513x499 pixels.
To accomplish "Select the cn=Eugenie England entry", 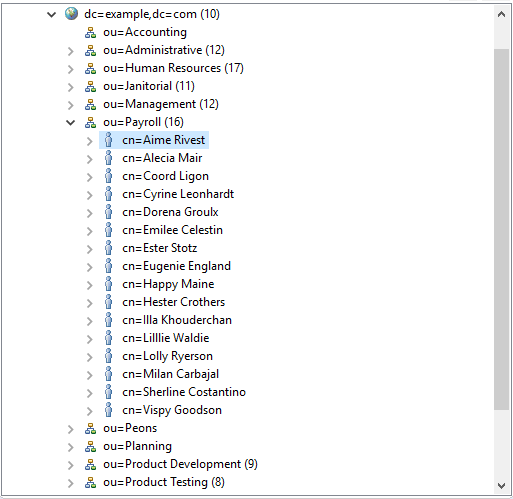I will tap(177, 266).
